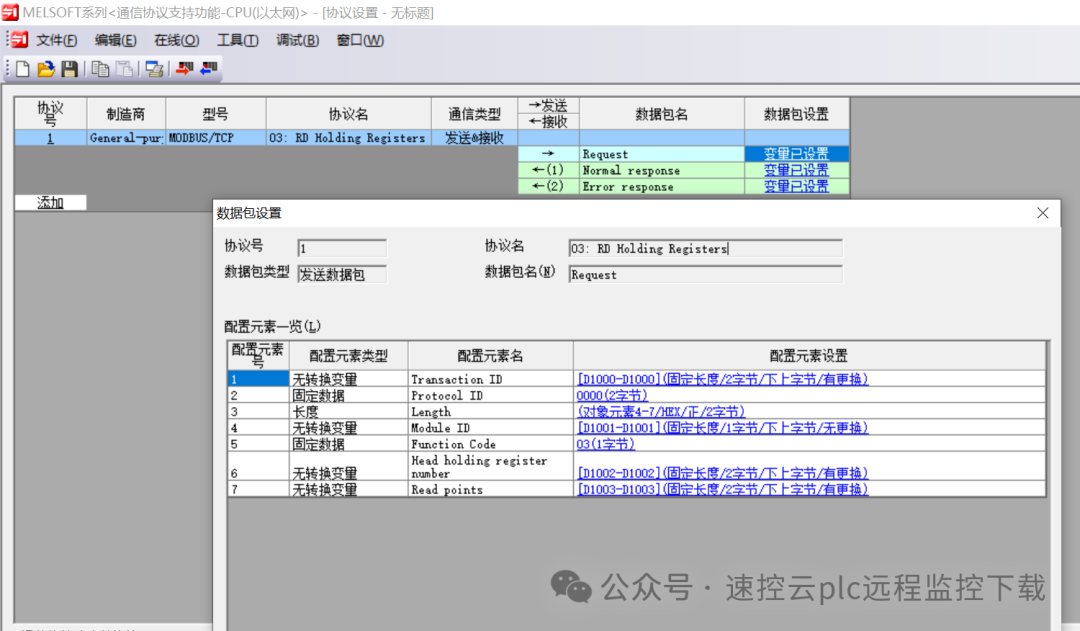Open Head holding register D1002-D1002 link
Image resolution: width=1080 pixels, height=631 pixels.
click(723, 473)
